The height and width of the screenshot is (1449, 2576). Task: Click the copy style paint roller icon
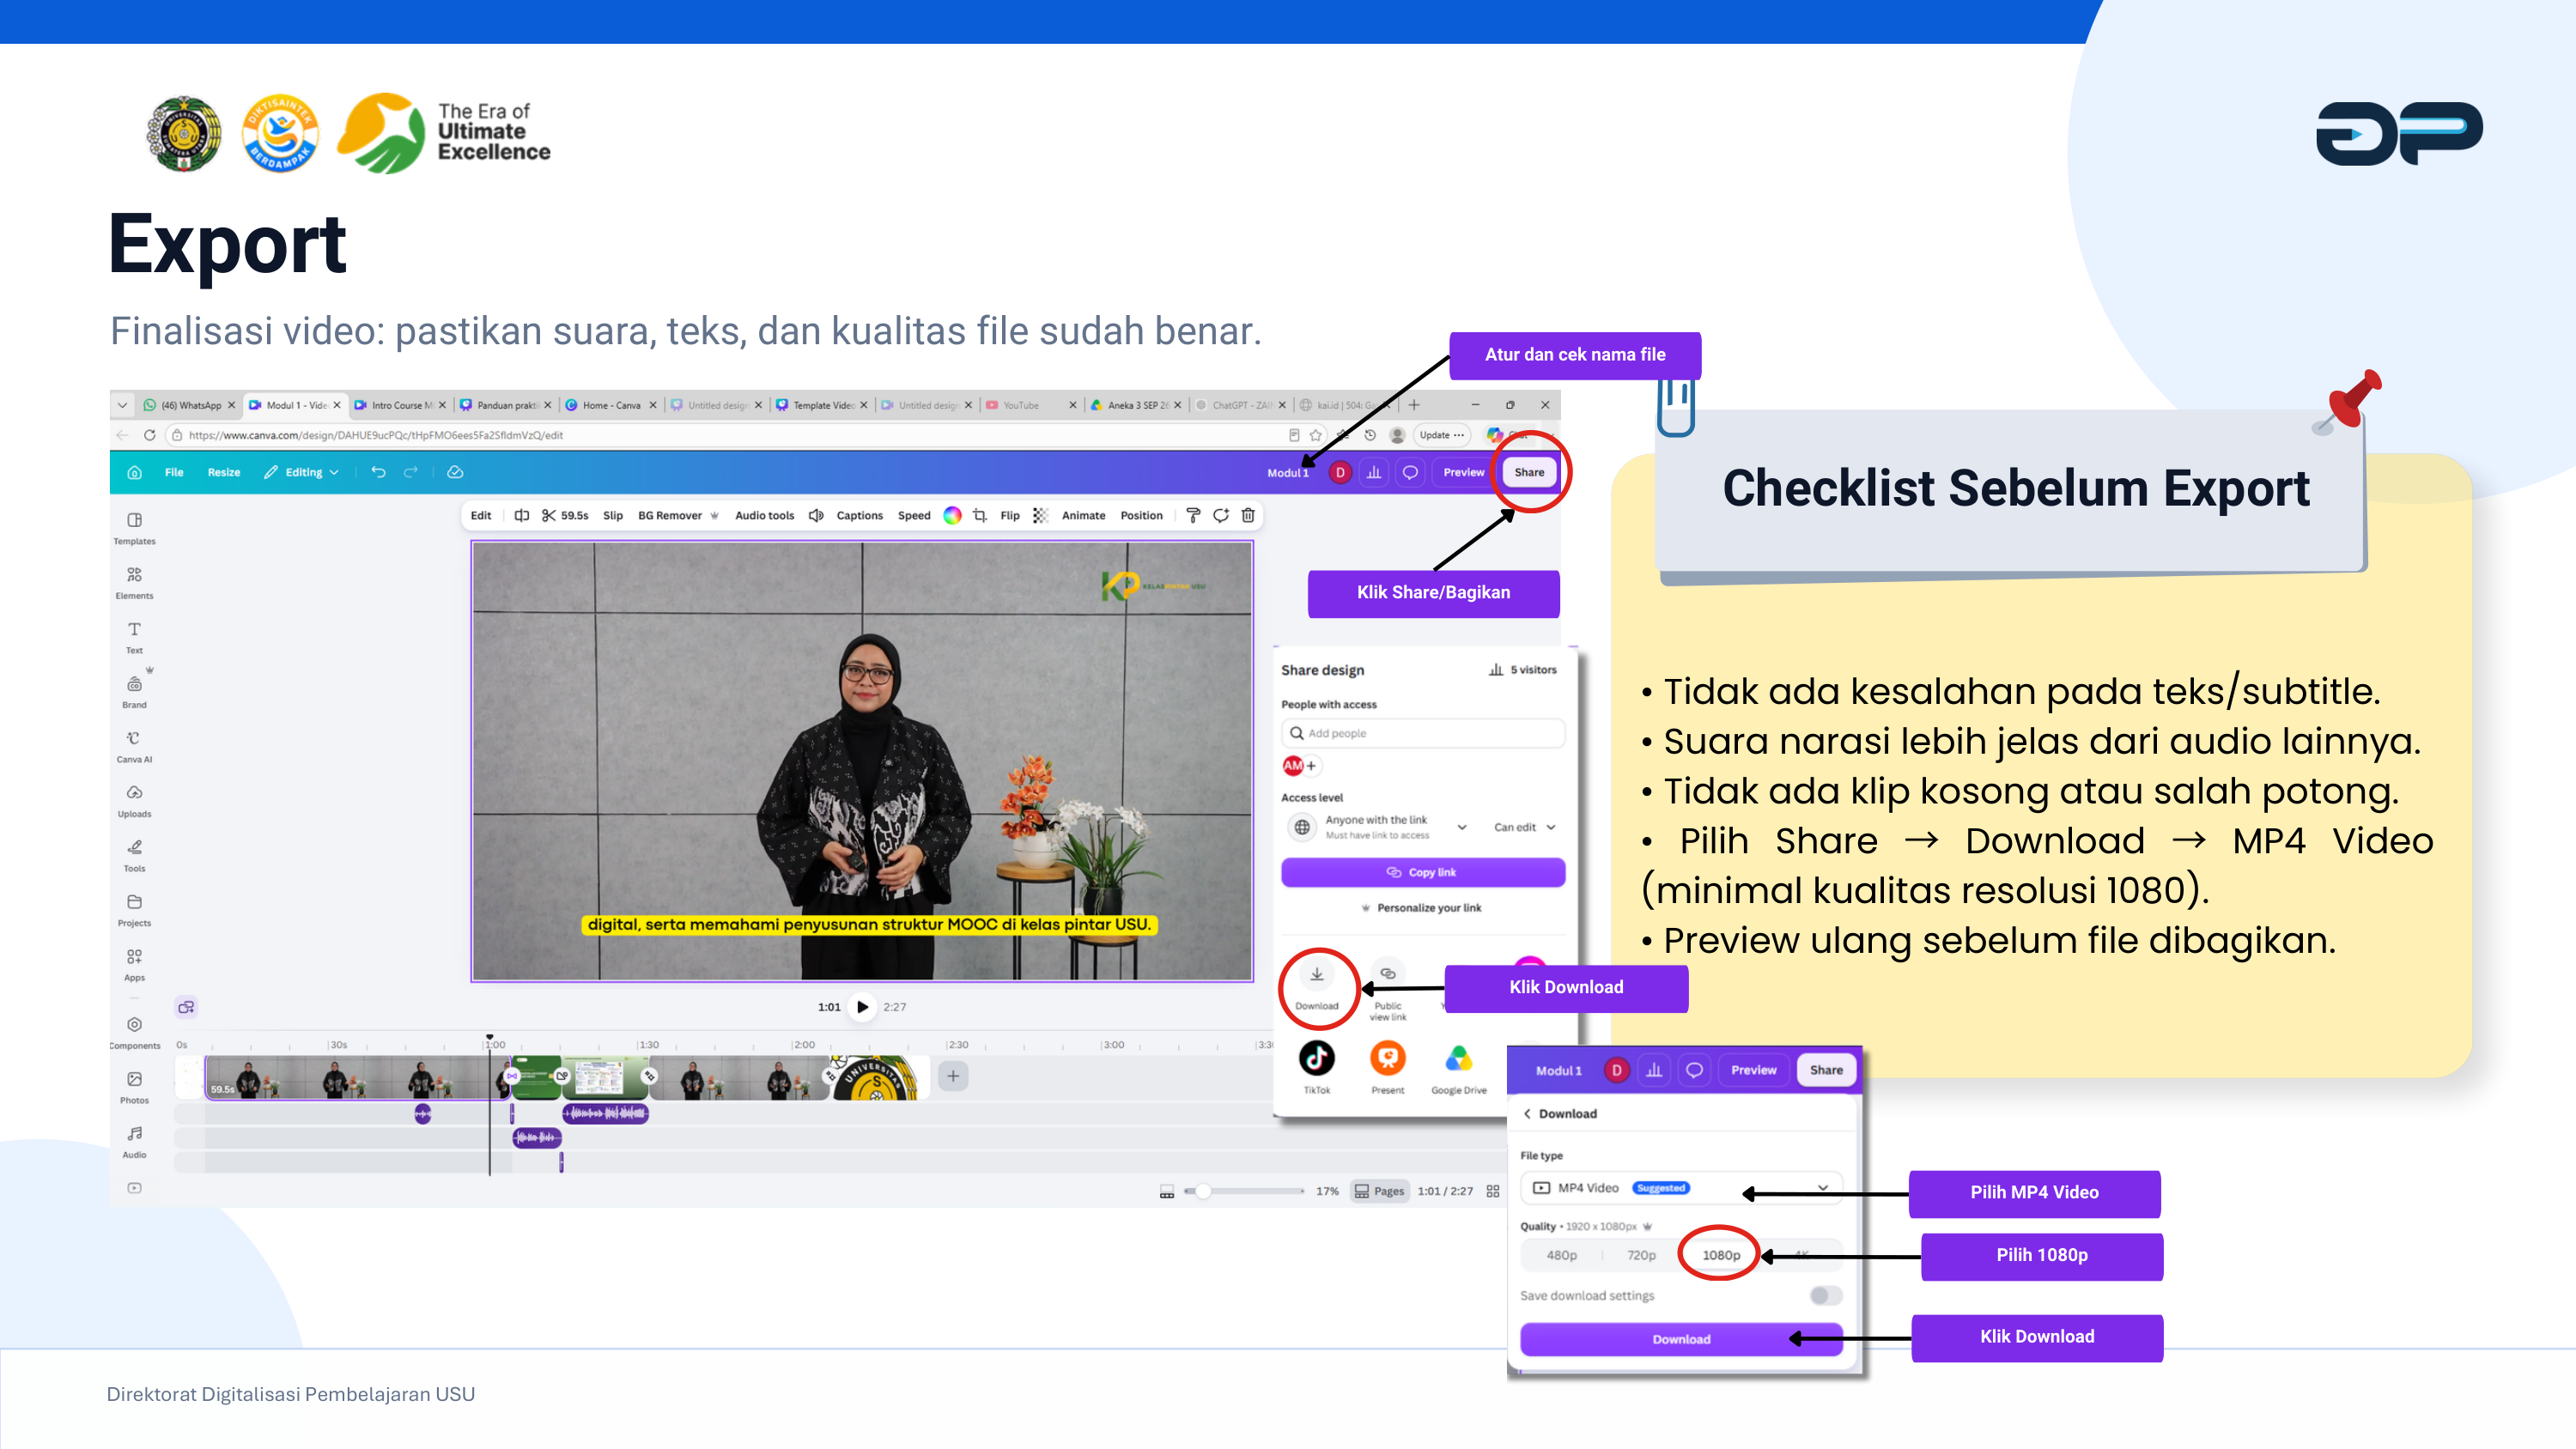click(x=1193, y=516)
